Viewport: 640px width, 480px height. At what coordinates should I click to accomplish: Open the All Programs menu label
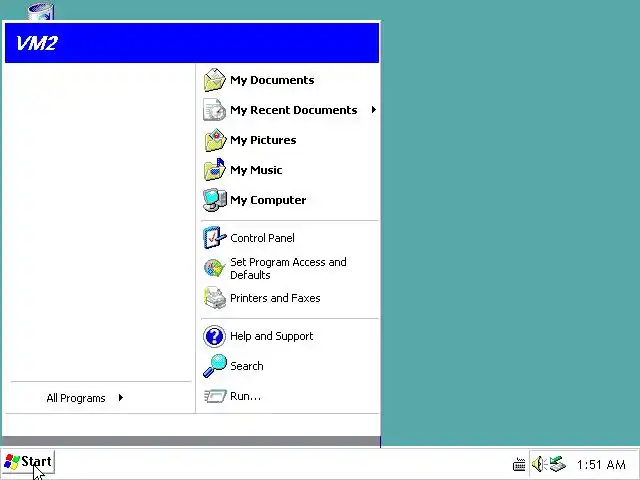(76, 398)
